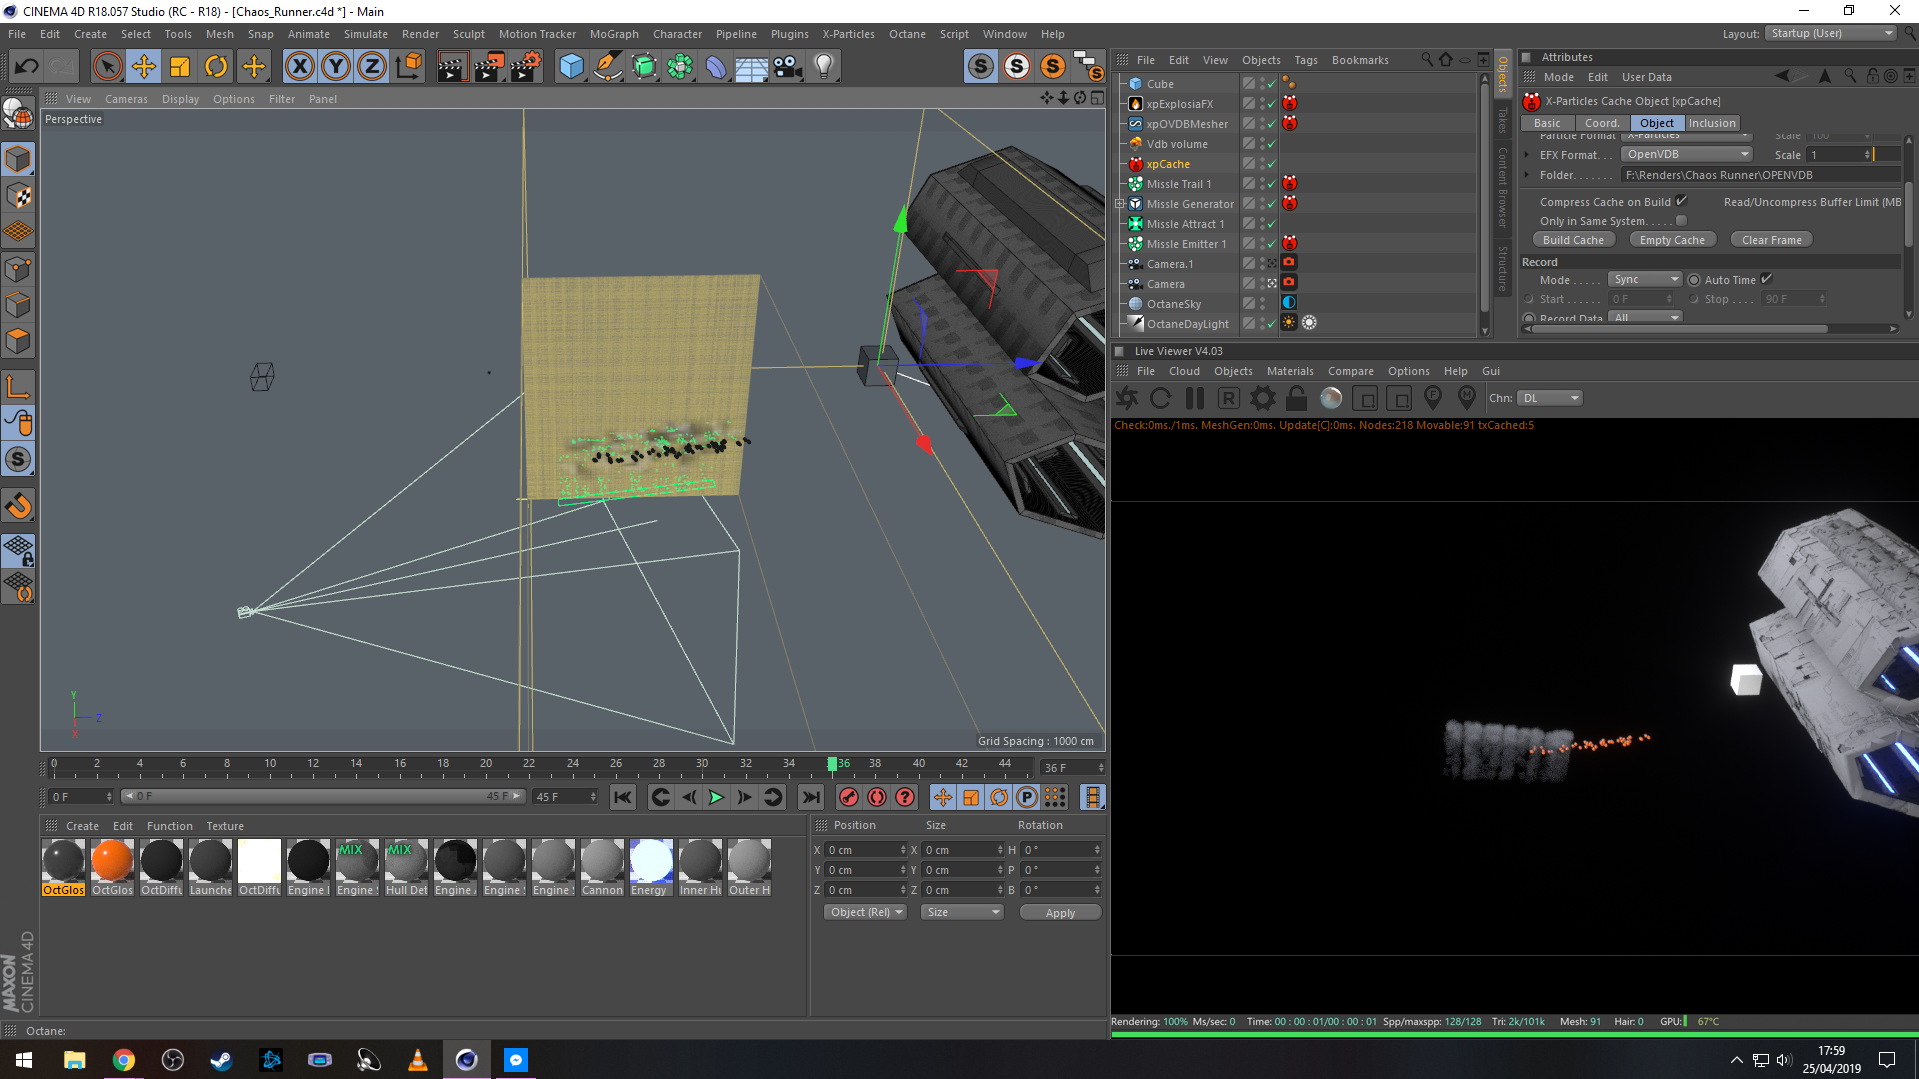Image resolution: width=1919 pixels, height=1079 pixels.
Task: Open the X-Particles menu
Action: [x=848, y=34]
